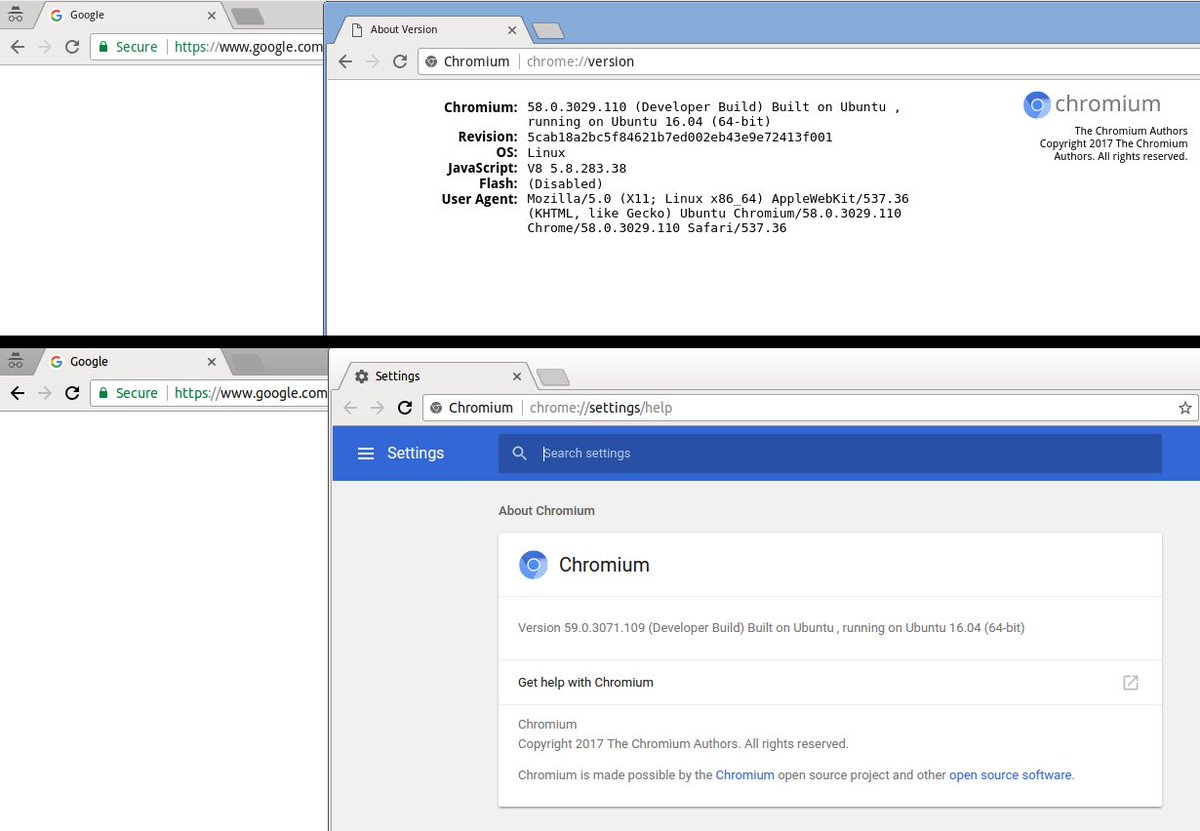The height and width of the screenshot is (831, 1200).
Task: Reload the chrome://version page
Action: point(400,61)
